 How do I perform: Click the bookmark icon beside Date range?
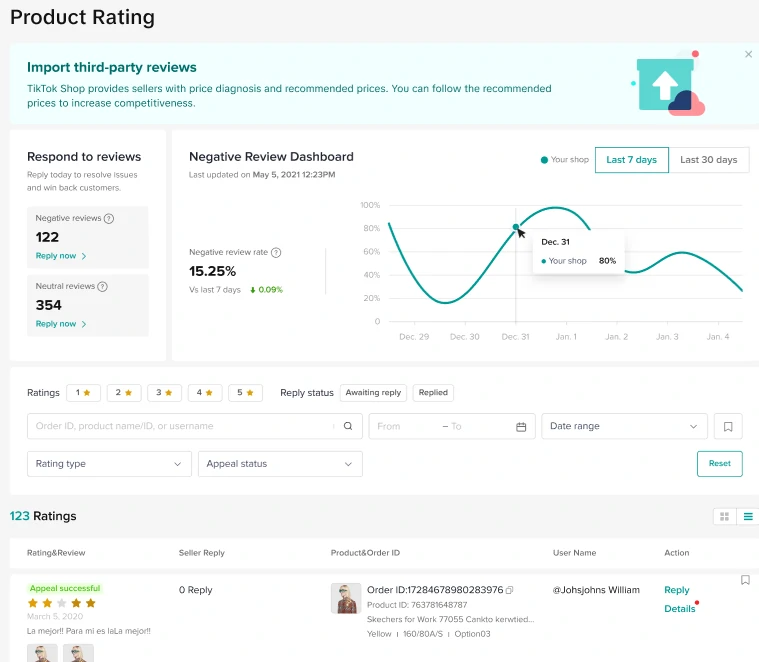coord(728,426)
